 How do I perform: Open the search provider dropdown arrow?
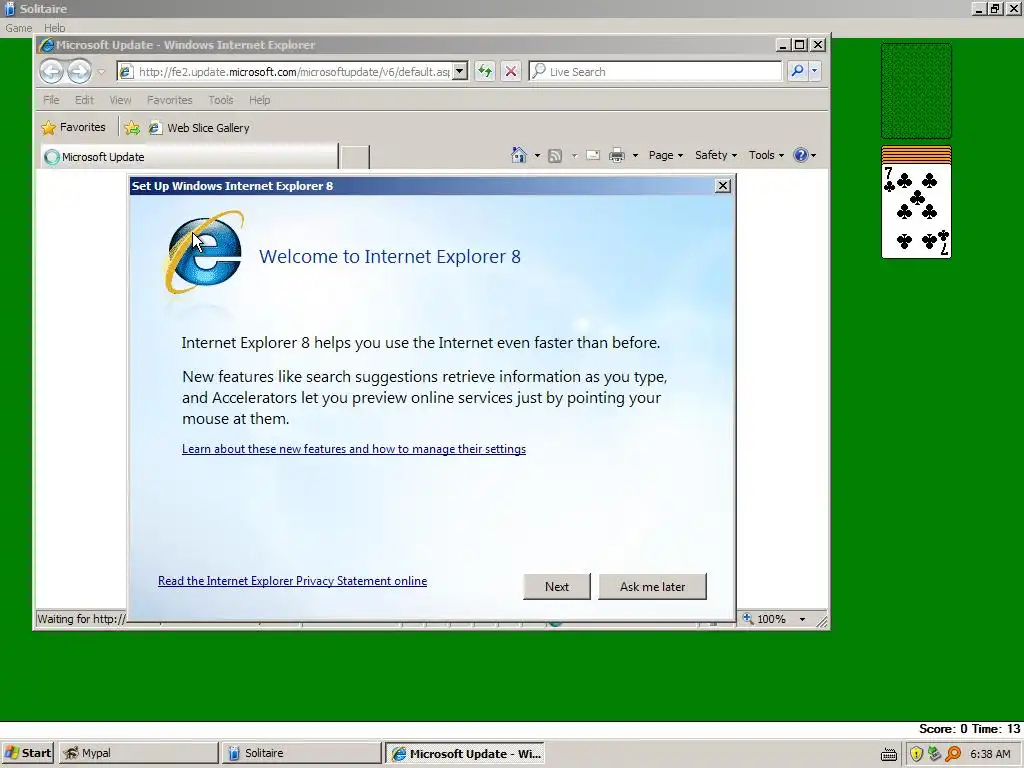(814, 71)
